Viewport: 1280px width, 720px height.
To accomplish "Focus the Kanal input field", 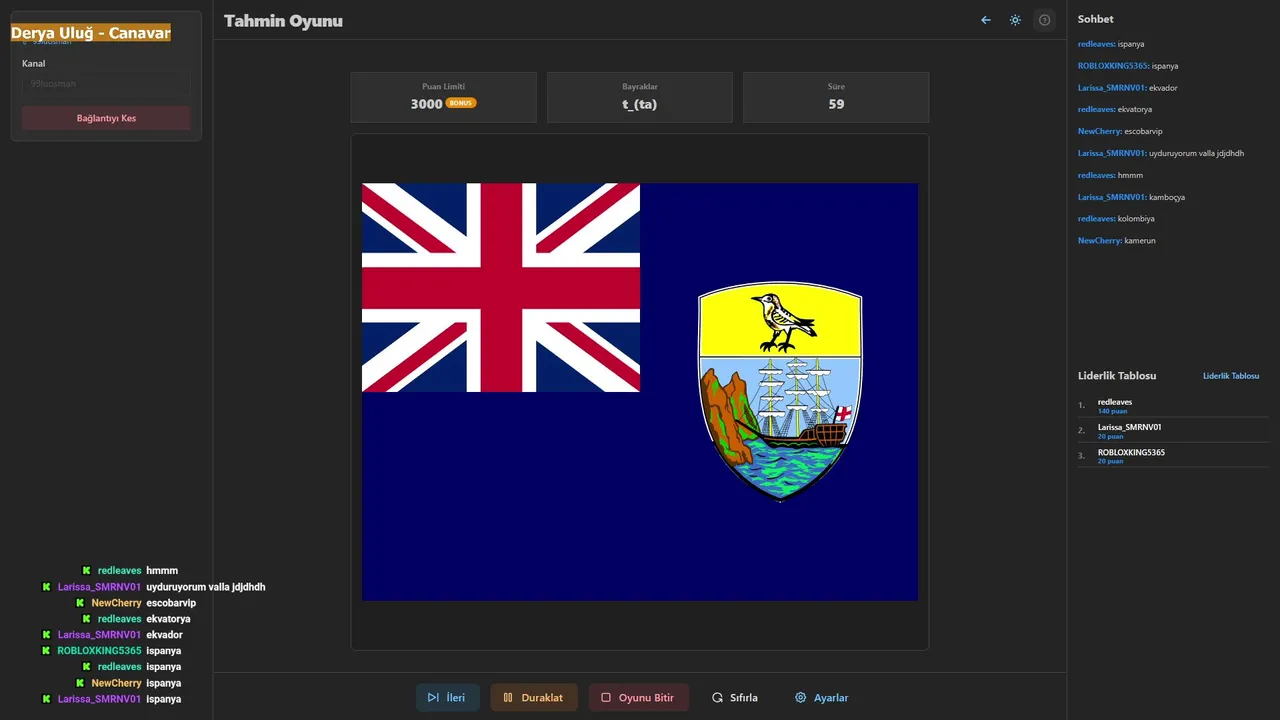I will coord(106,84).
